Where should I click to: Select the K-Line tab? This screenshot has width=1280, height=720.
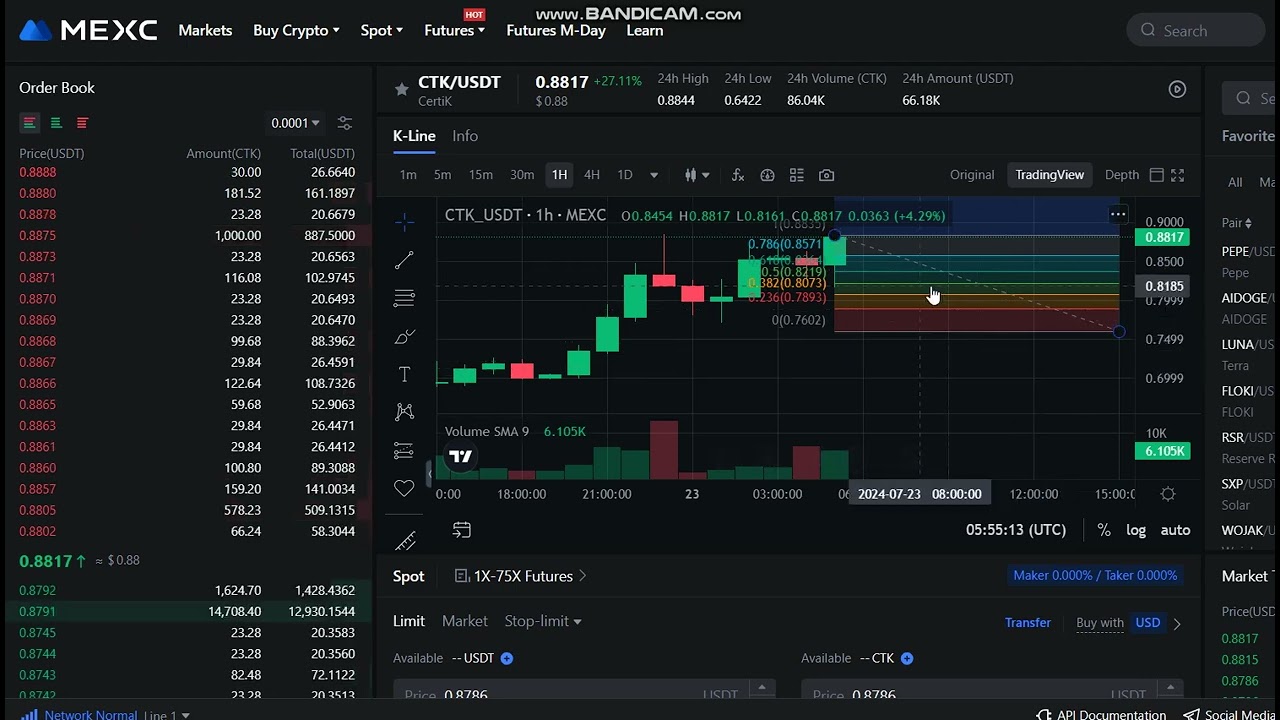point(414,136)
